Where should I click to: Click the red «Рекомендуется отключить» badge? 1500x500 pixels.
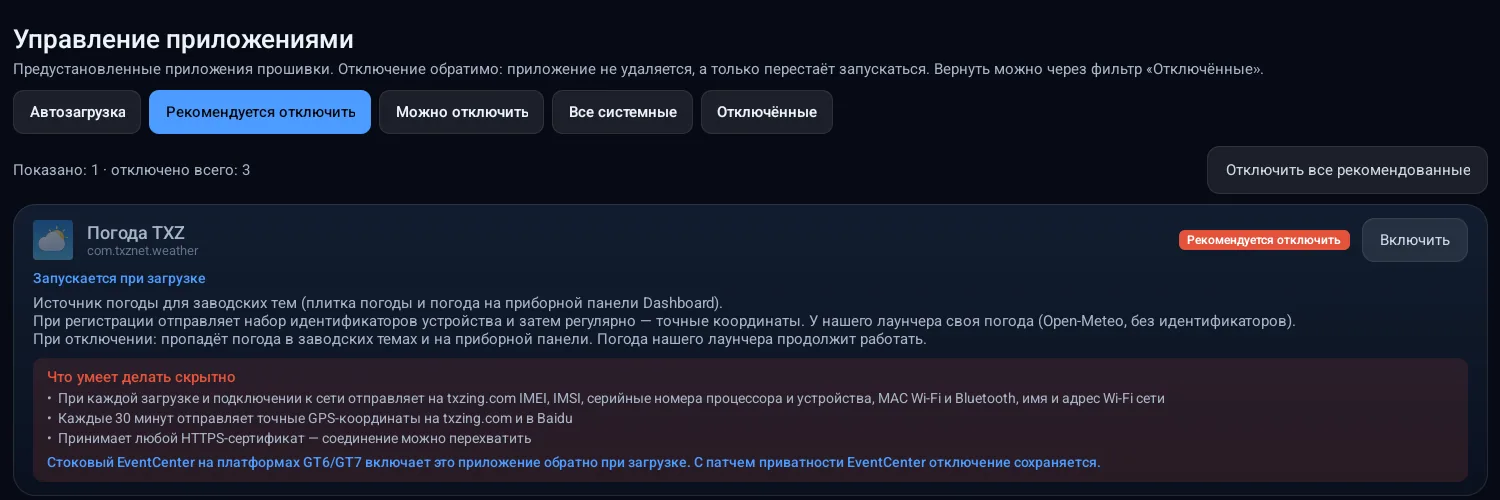(x=1264, y=240)
